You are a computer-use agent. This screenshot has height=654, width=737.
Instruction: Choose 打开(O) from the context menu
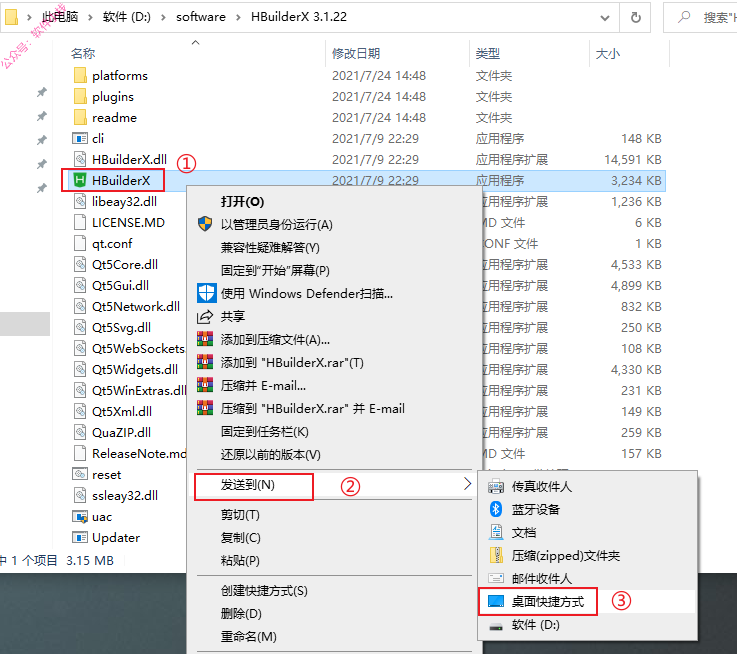(243, 202)
